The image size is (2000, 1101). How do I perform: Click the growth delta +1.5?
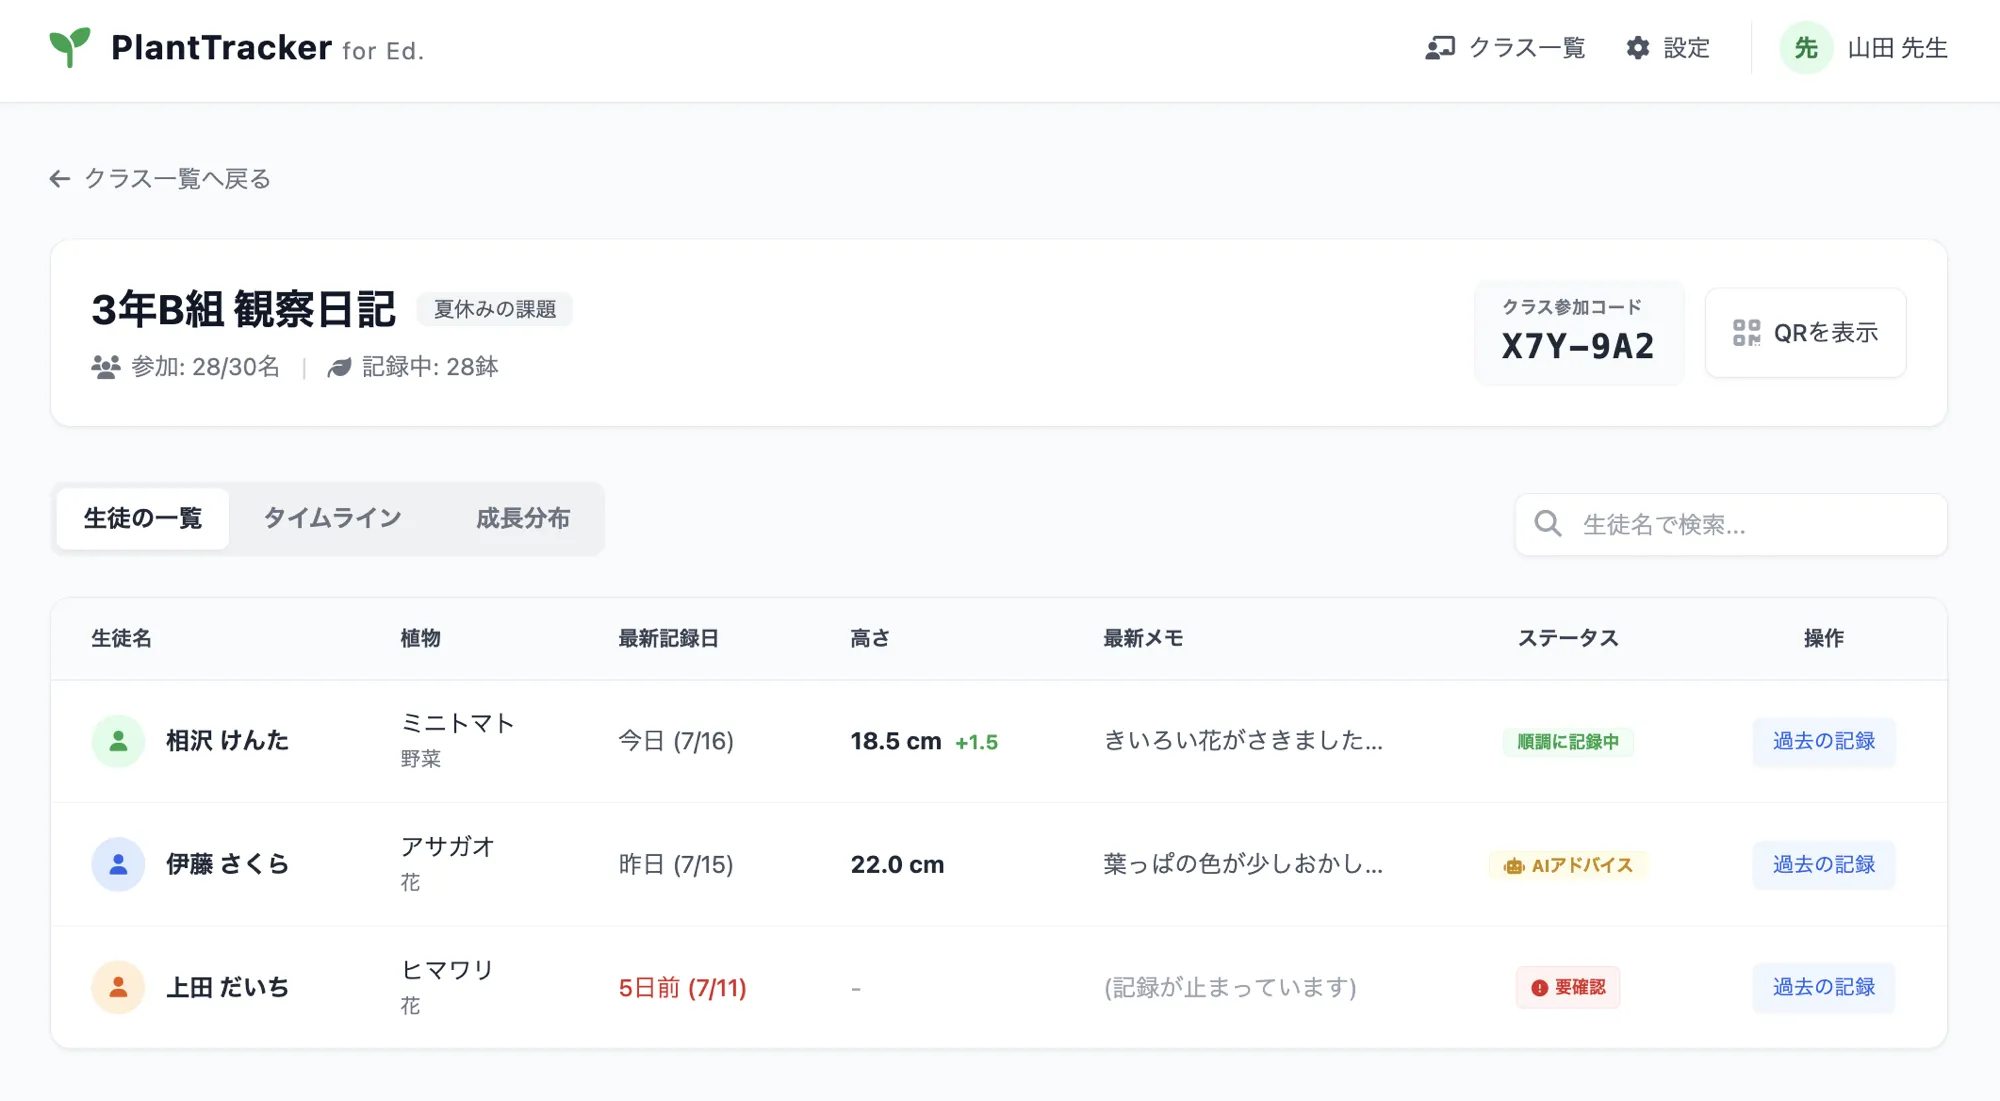click(976, 742)
